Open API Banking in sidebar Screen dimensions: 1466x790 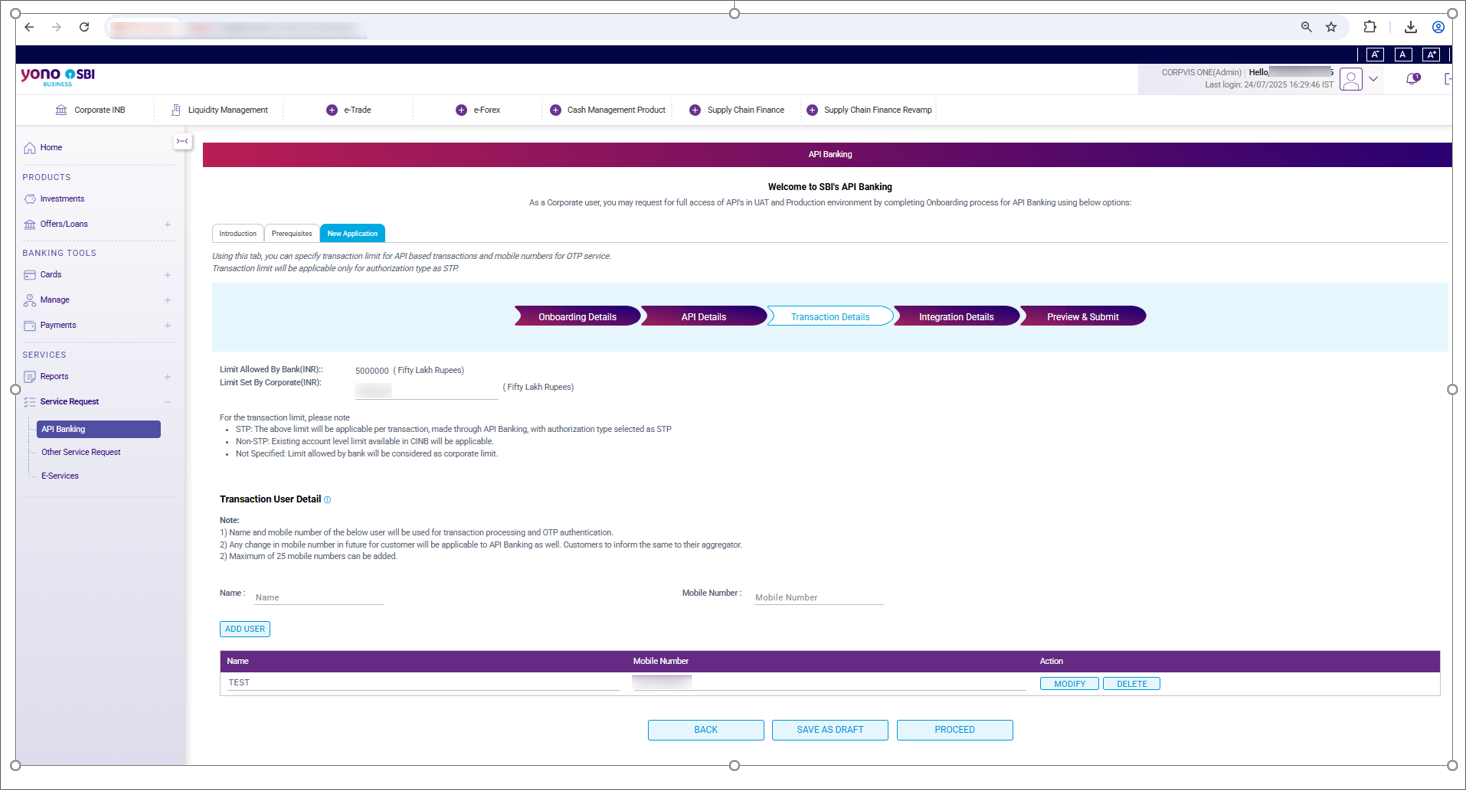[98, 429]
